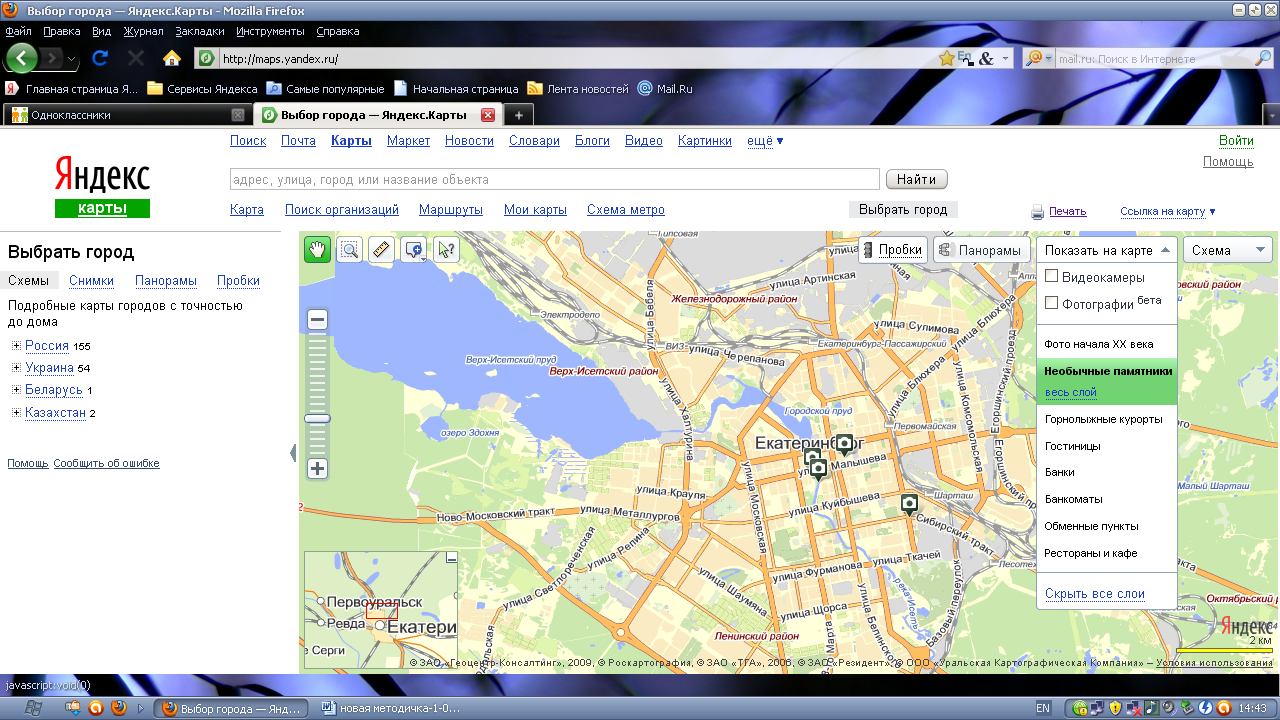Toggle the Пробки traffic button on map
This screenshot has height=720, width=1280.
(893, 250)
